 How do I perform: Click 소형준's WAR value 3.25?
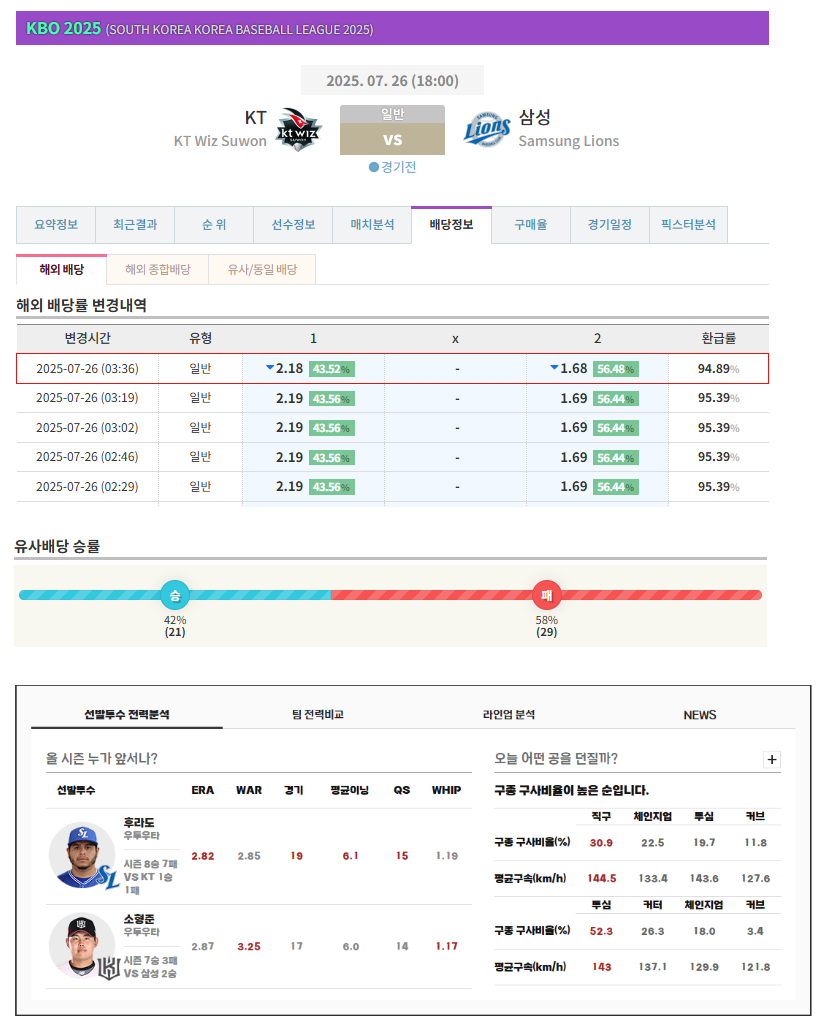pyautogui.click(x=249, y=947)
